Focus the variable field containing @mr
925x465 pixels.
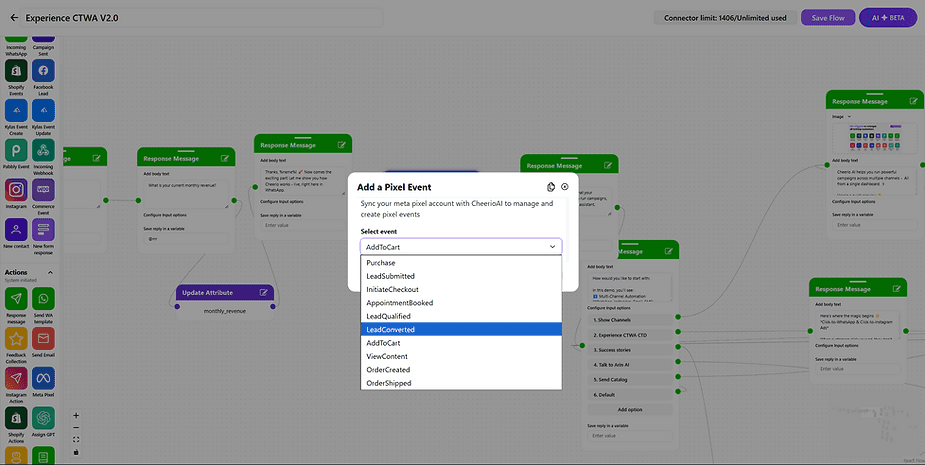186,238
